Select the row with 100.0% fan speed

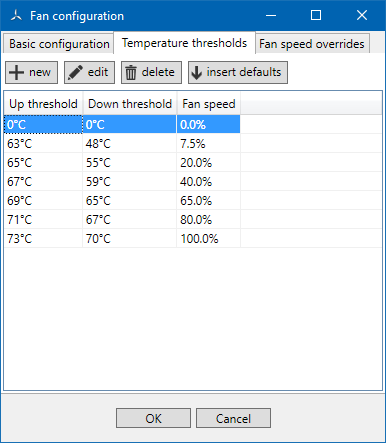tap(193, 239)
